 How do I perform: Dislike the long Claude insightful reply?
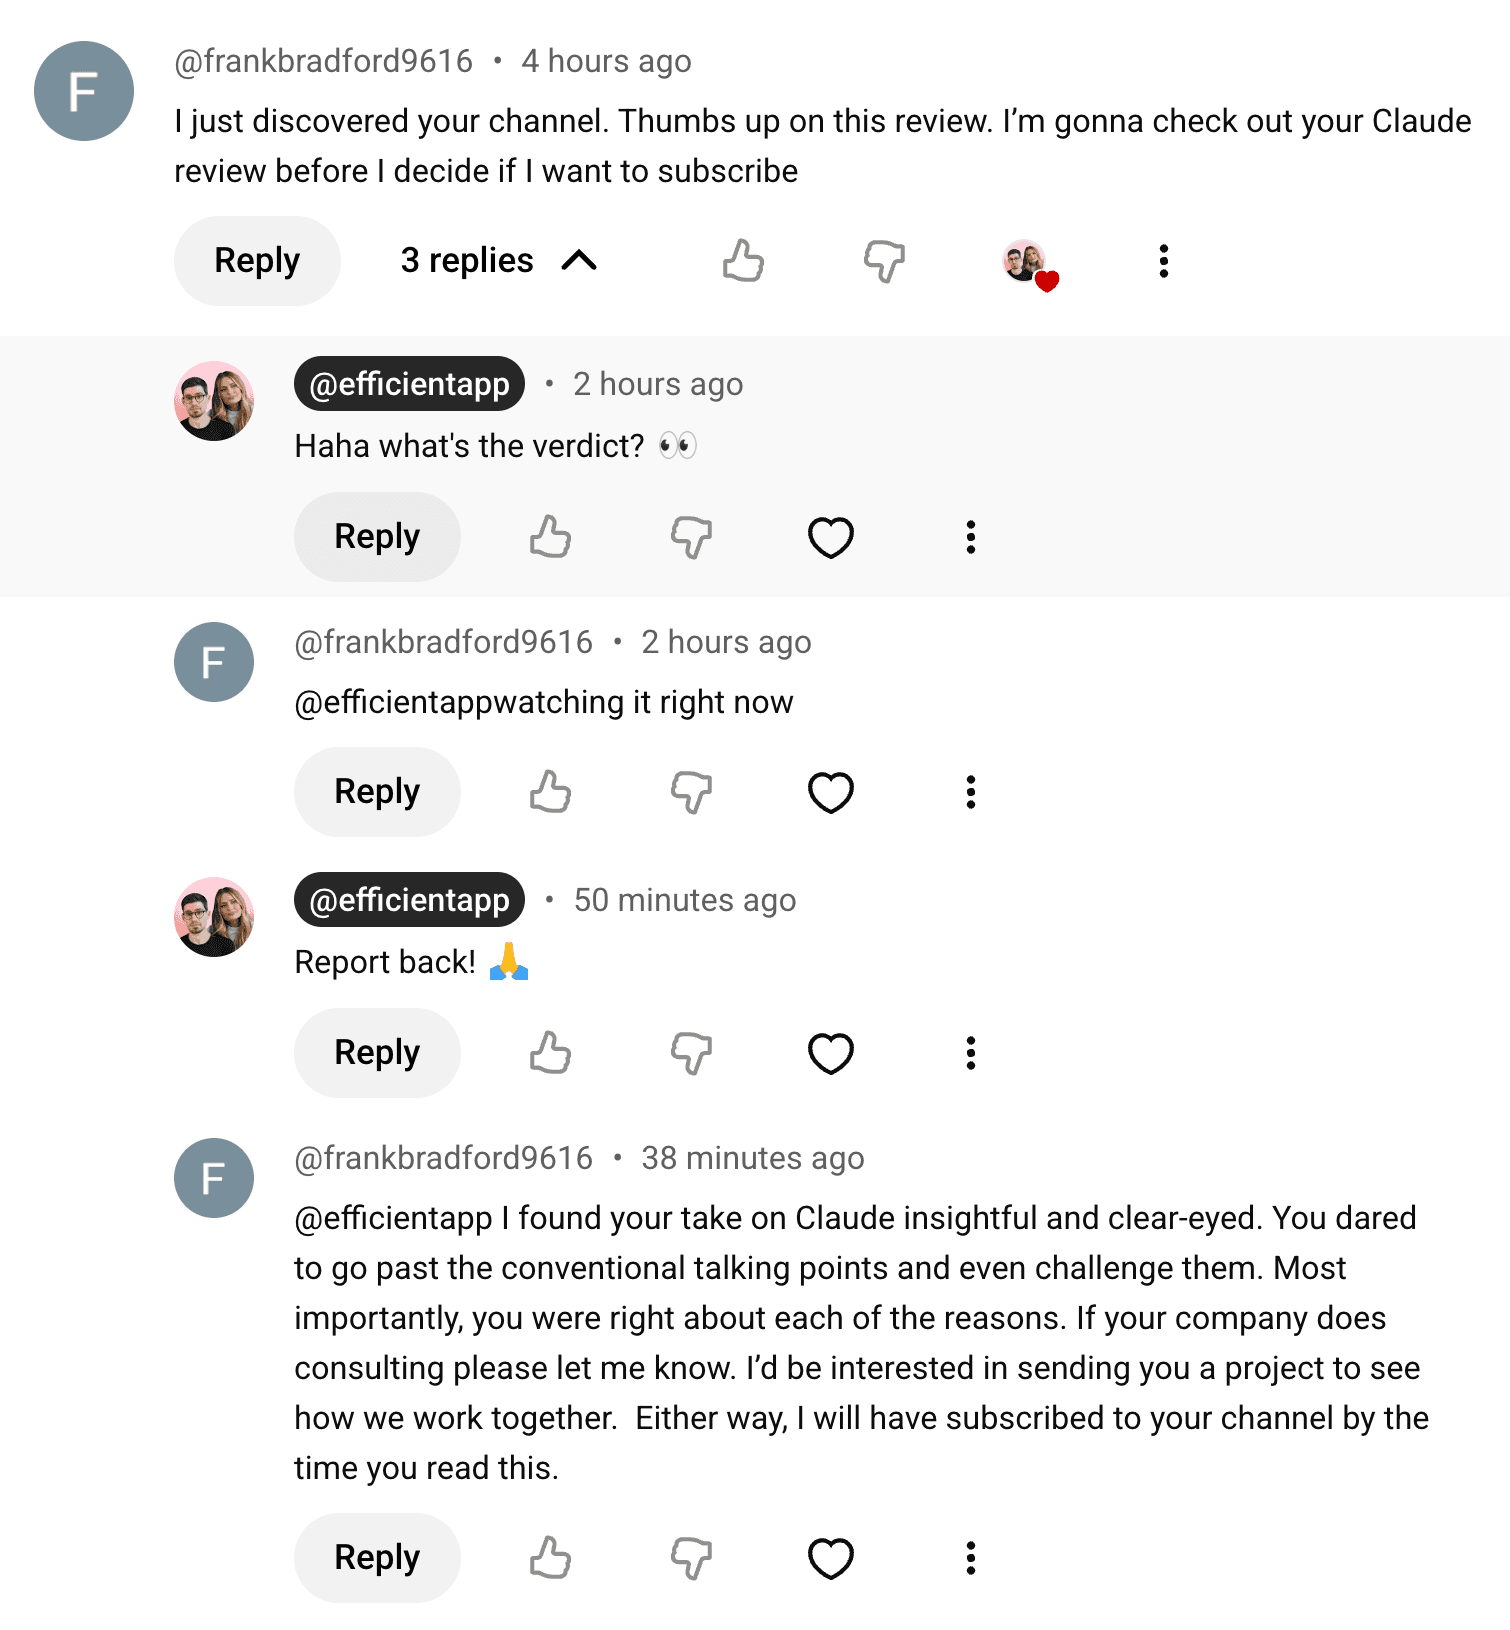(691, 1558)
